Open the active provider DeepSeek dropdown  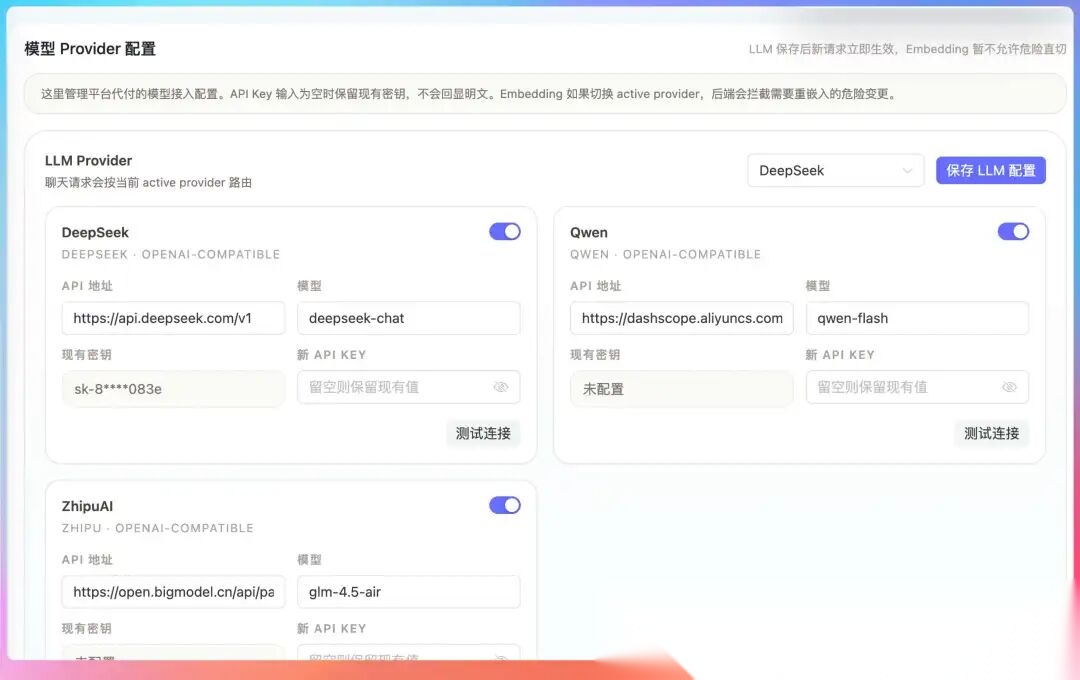(835, 170)
